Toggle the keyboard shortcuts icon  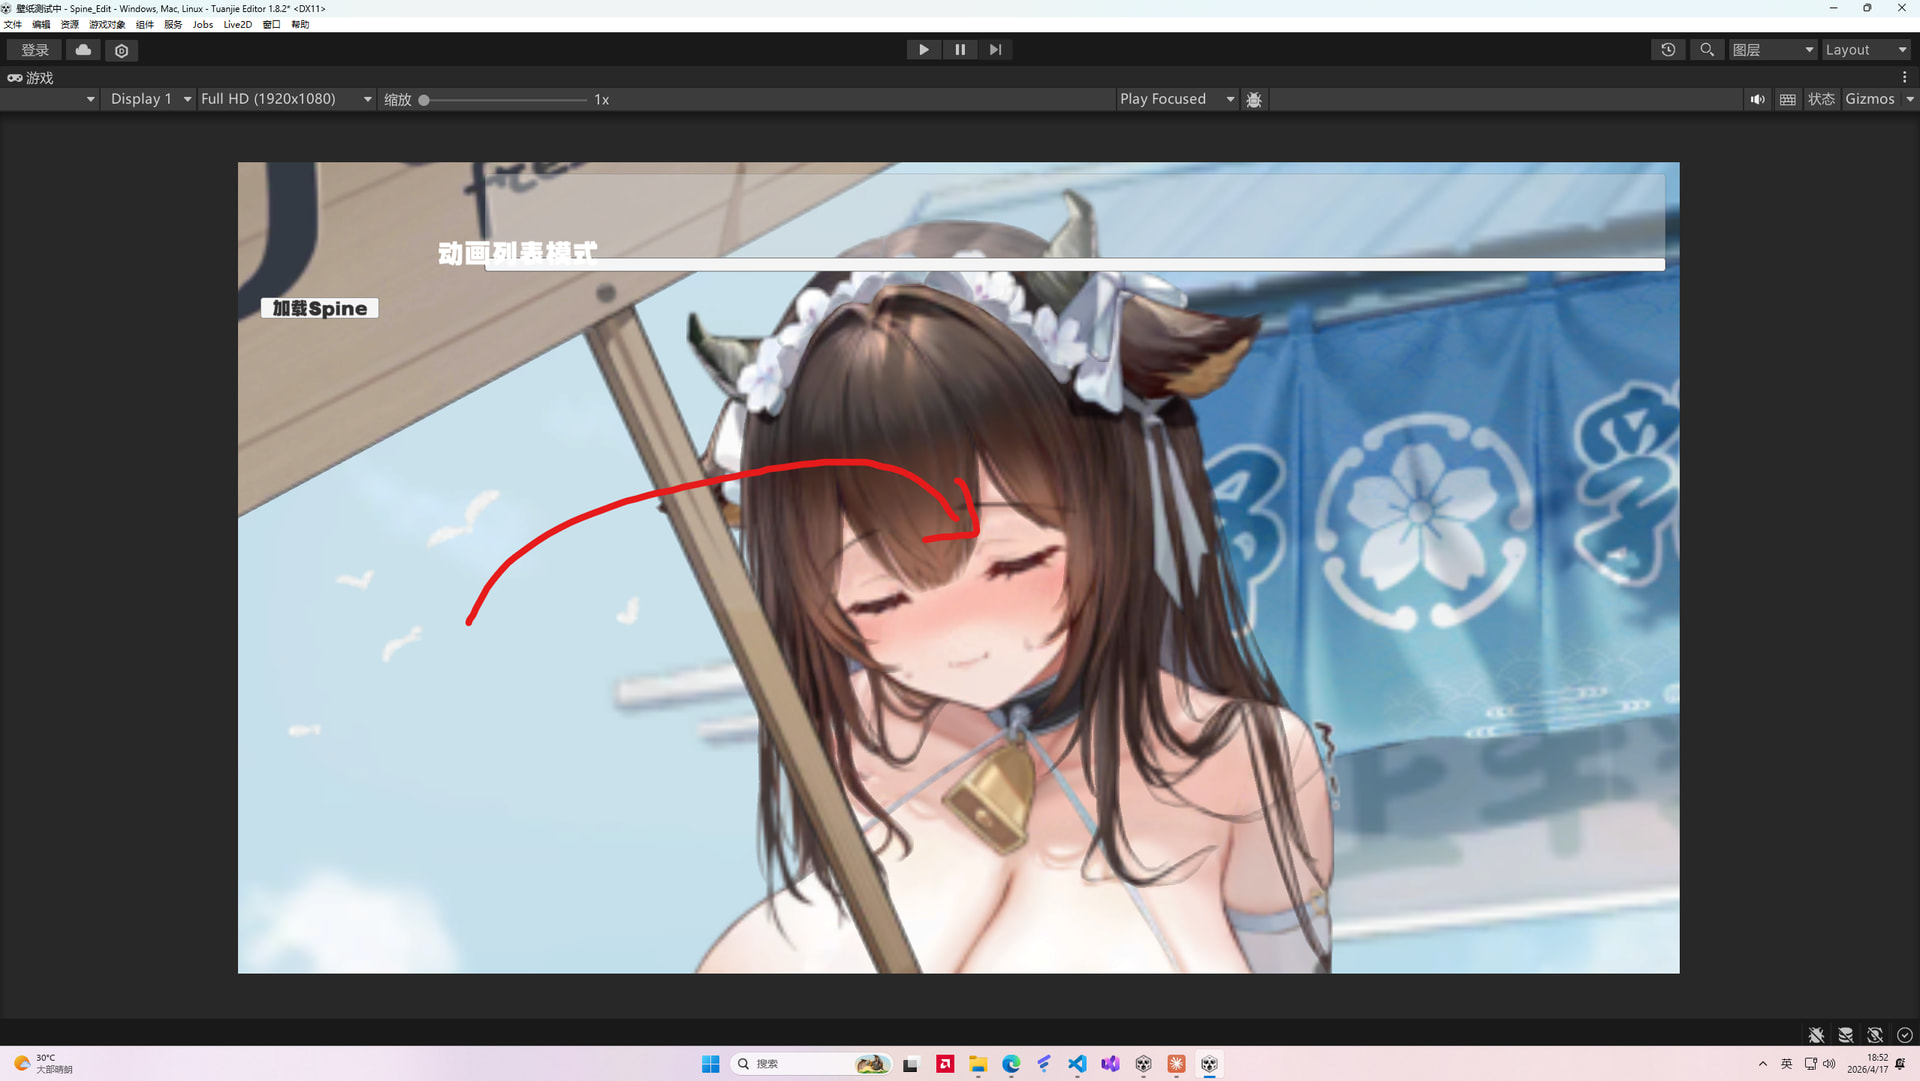[1788, 99]
